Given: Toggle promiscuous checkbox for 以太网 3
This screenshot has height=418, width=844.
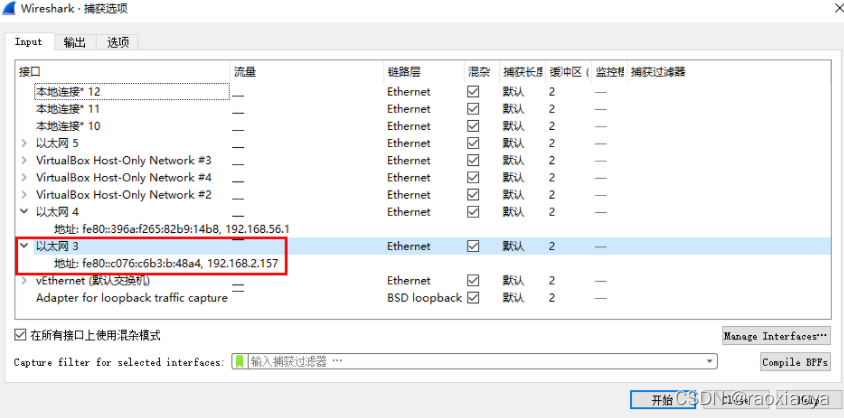Looking at the screenshot, I should [473, 246].
